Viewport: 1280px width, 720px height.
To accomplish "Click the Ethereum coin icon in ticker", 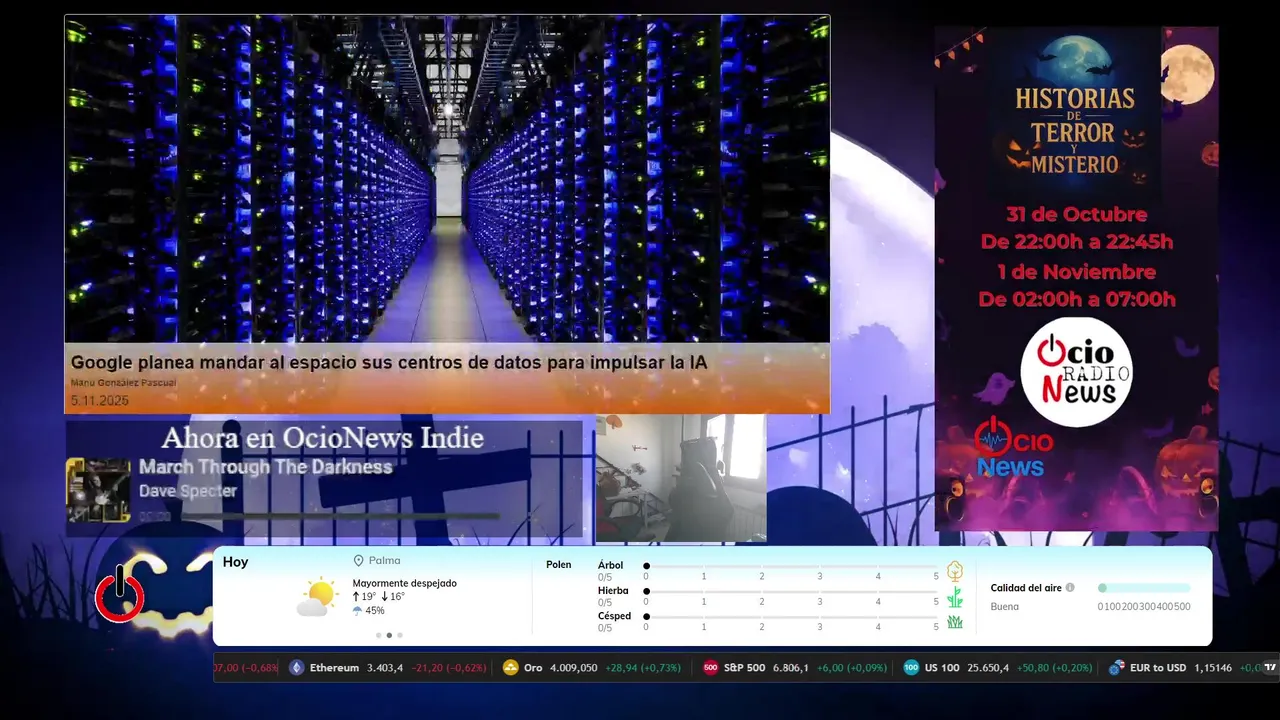I will [x=296, y=668].
